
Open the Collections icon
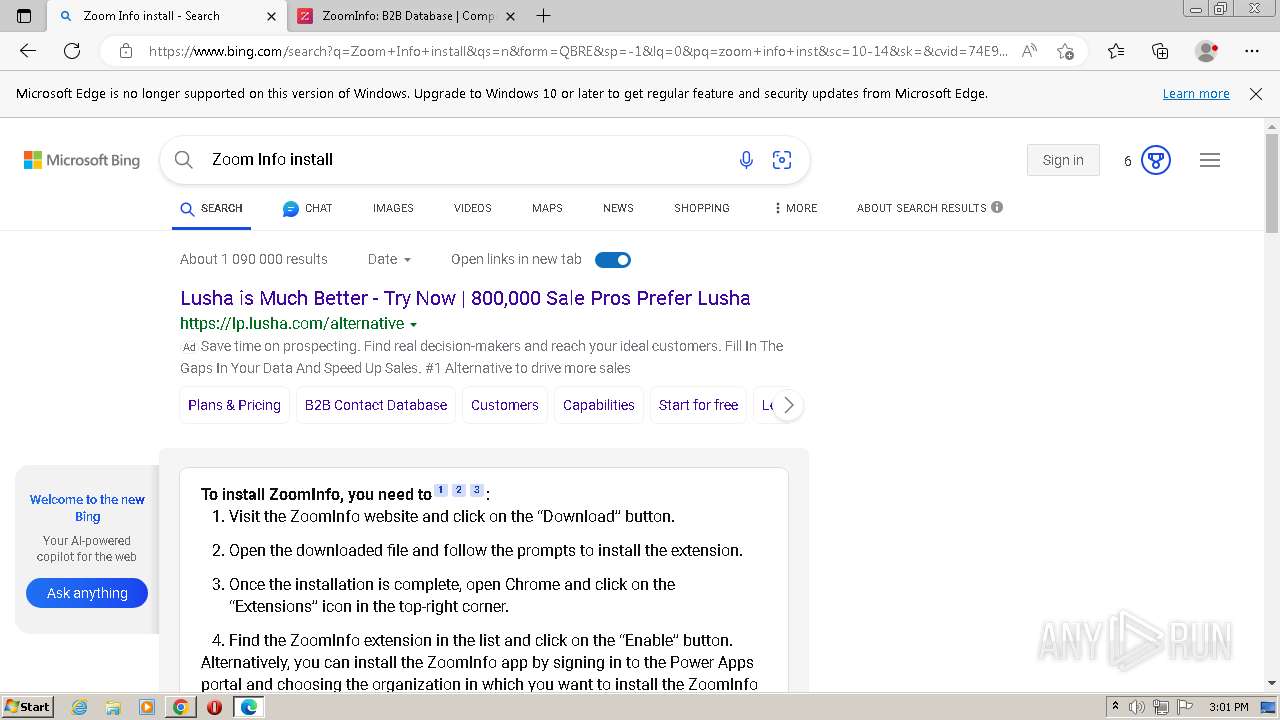point(1160,51)
